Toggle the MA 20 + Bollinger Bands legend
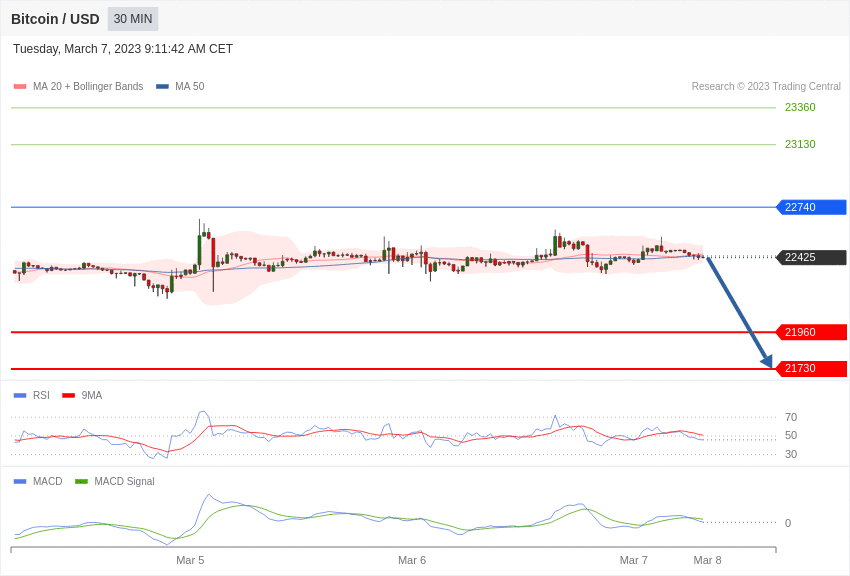The height and width of the screenshot is (576, 850). [88, 86]
